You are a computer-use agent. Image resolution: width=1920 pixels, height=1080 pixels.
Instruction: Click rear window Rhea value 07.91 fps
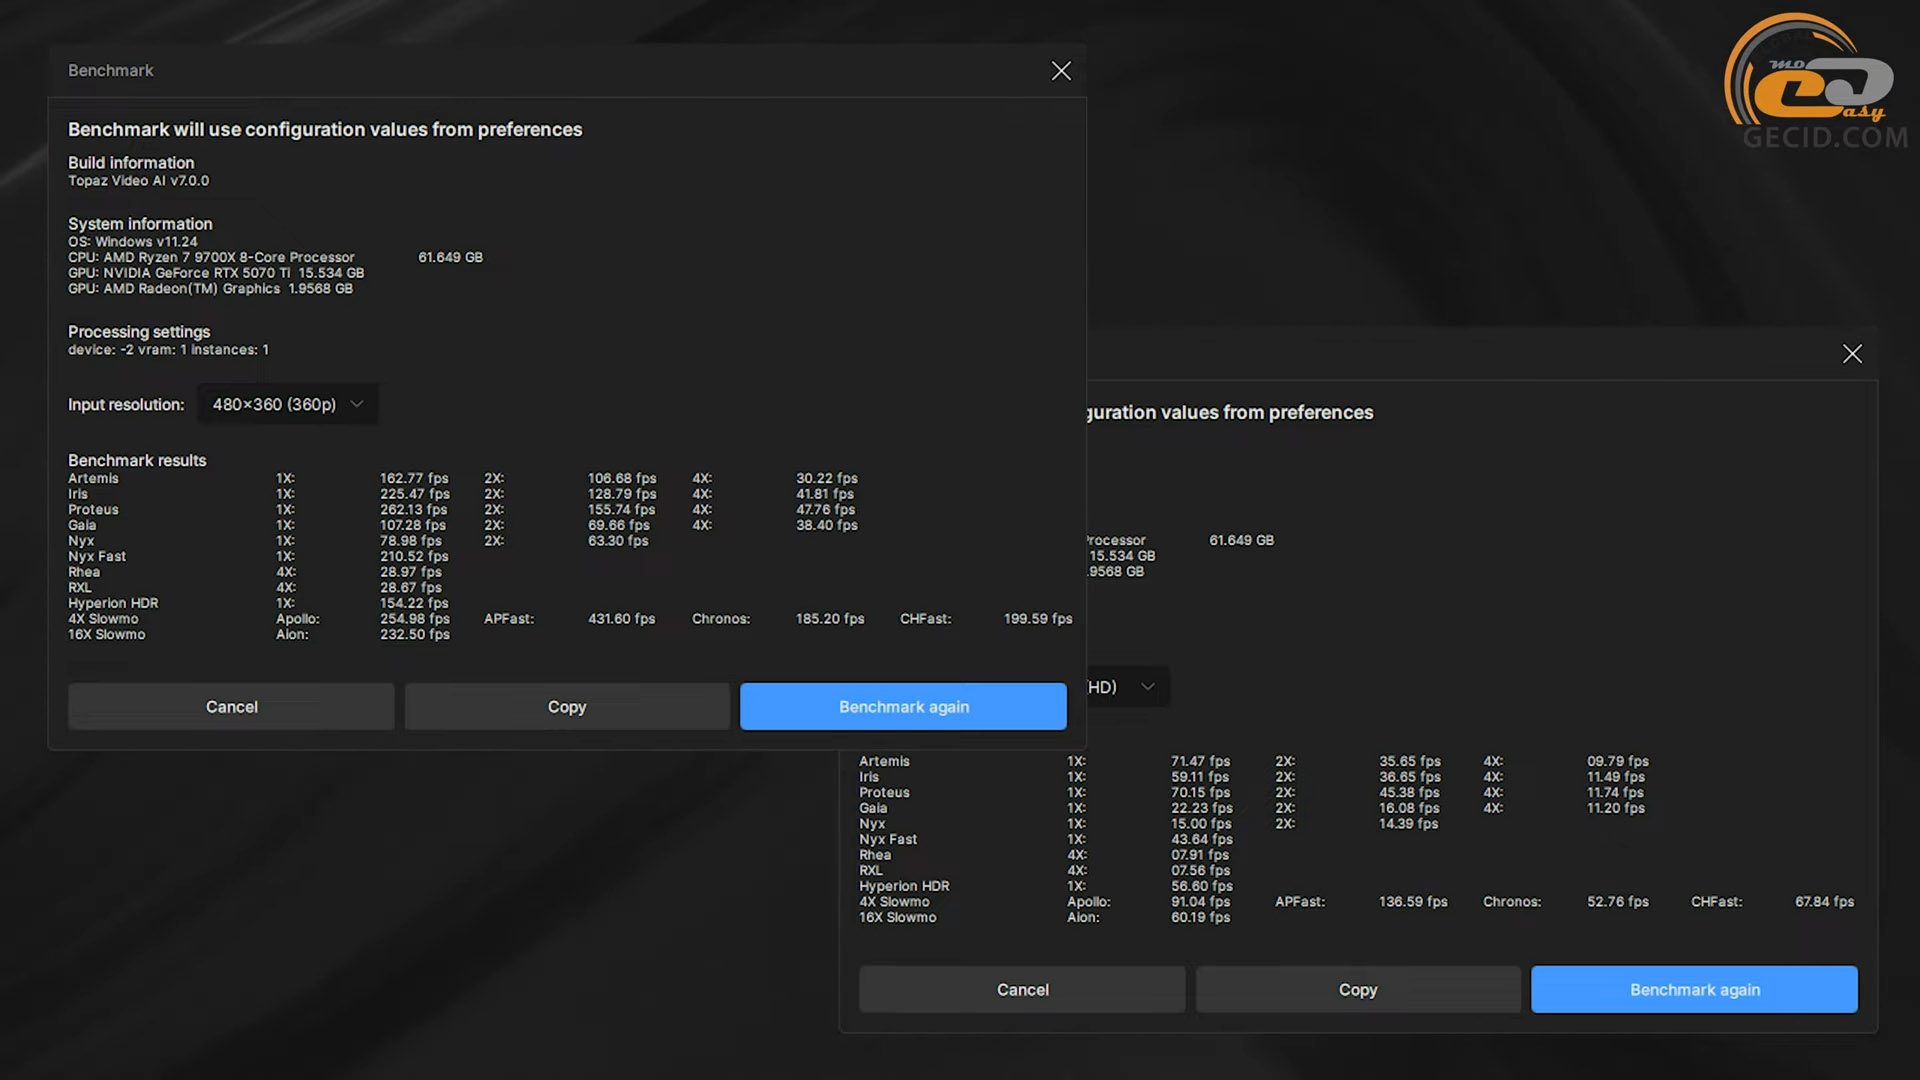1200,855
